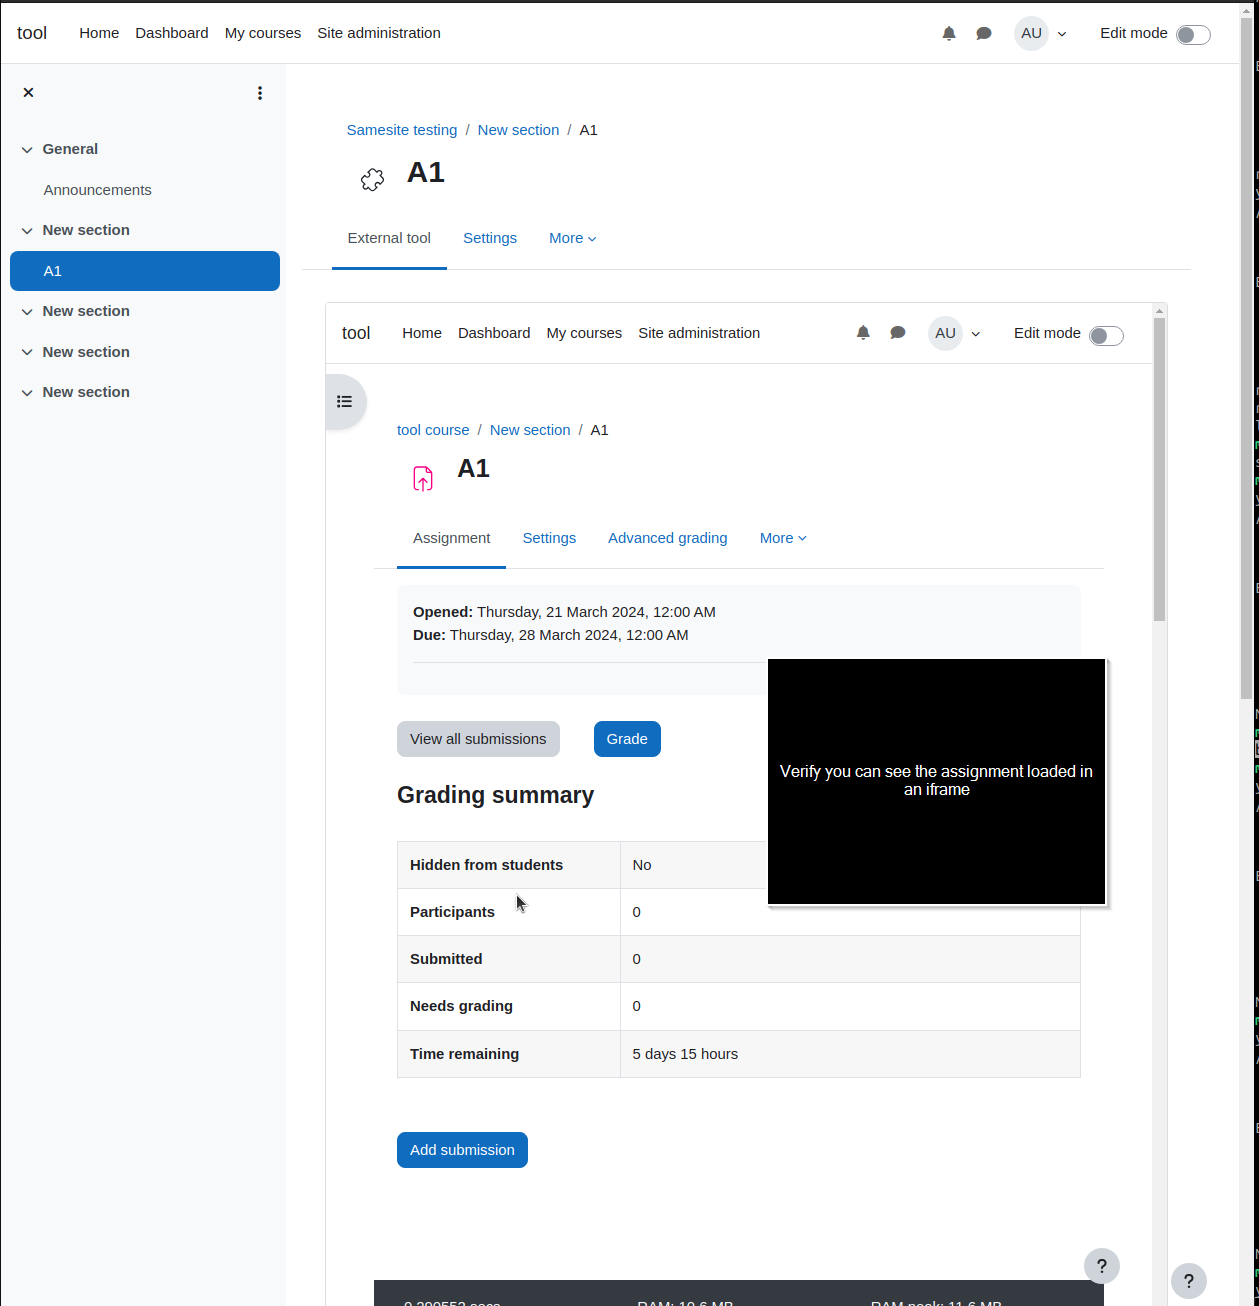Collapse the New section containing A1
The width and height of the screenshot is (1259, 1306).
click(x=27, y=231)
